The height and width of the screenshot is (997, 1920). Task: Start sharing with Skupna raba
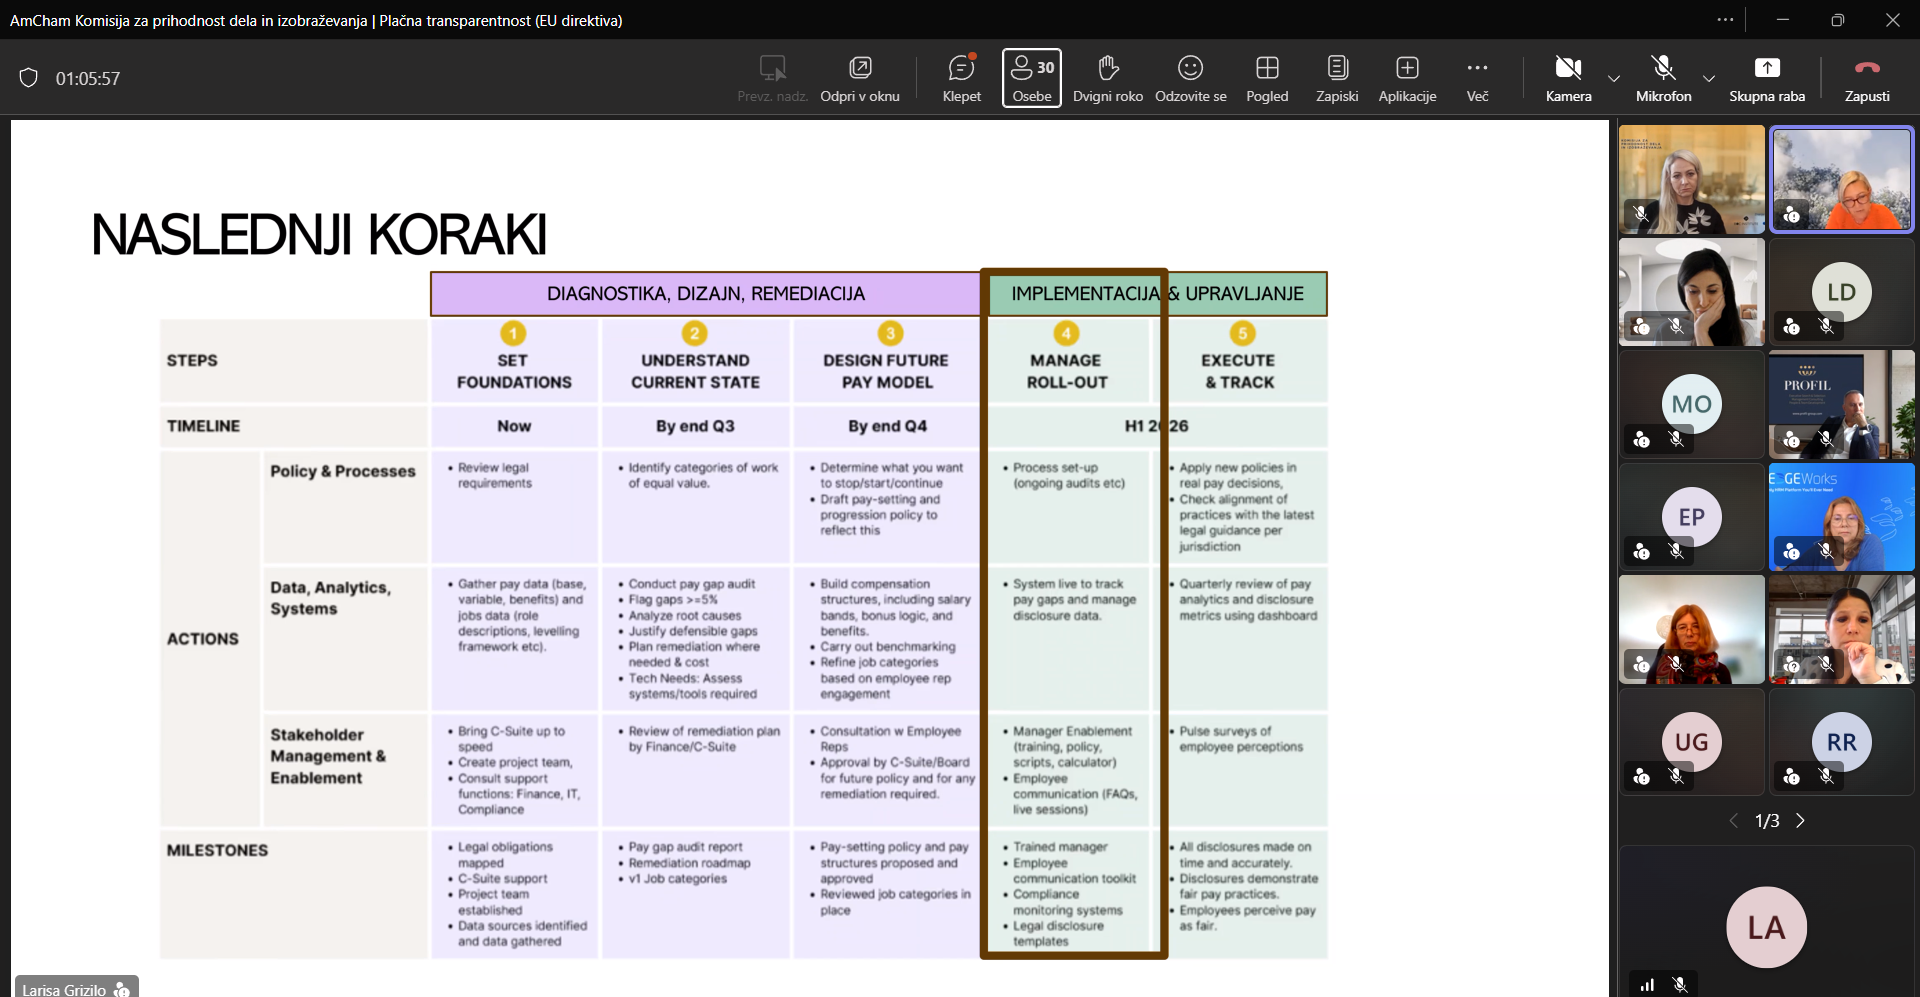pos(1767,78)
